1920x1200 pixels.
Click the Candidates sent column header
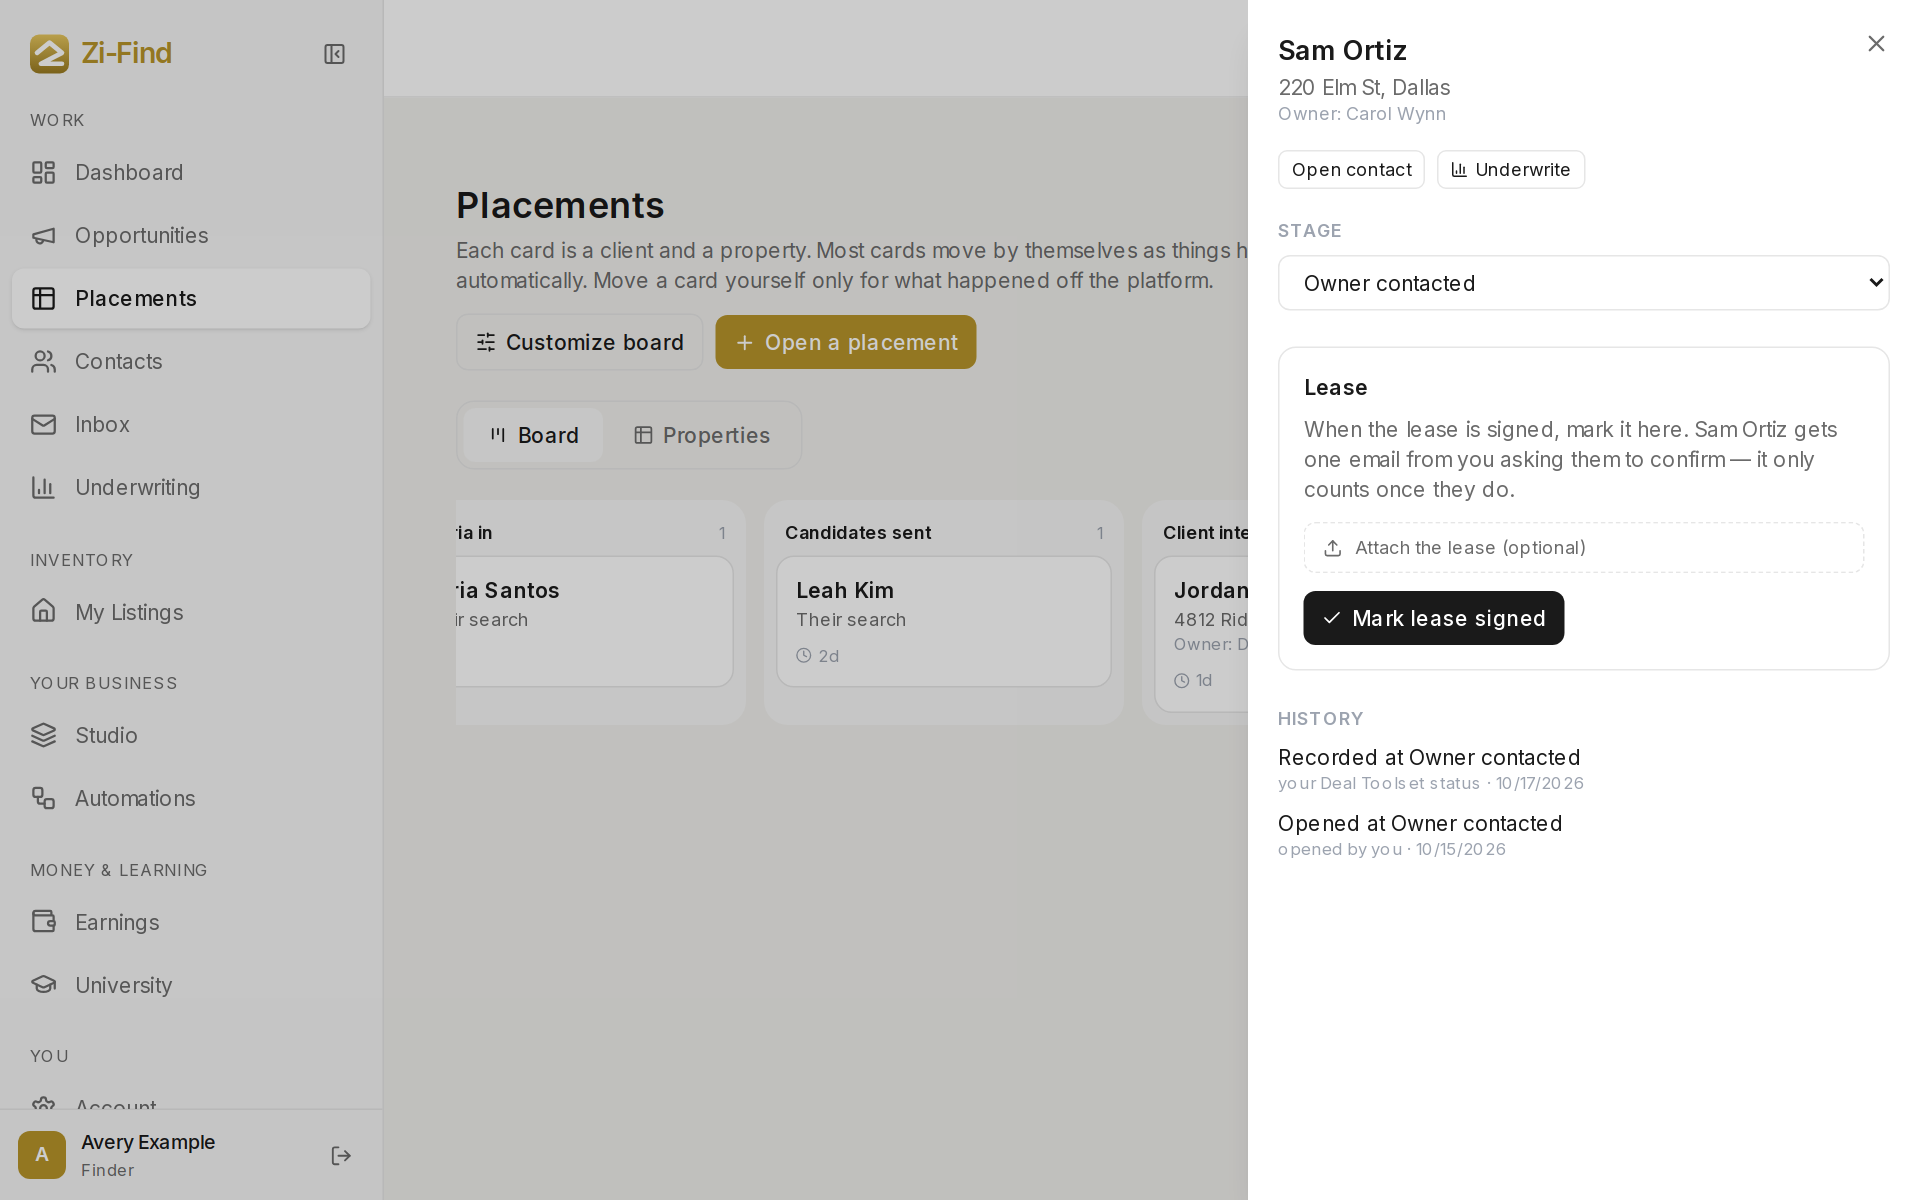[857, 533]
